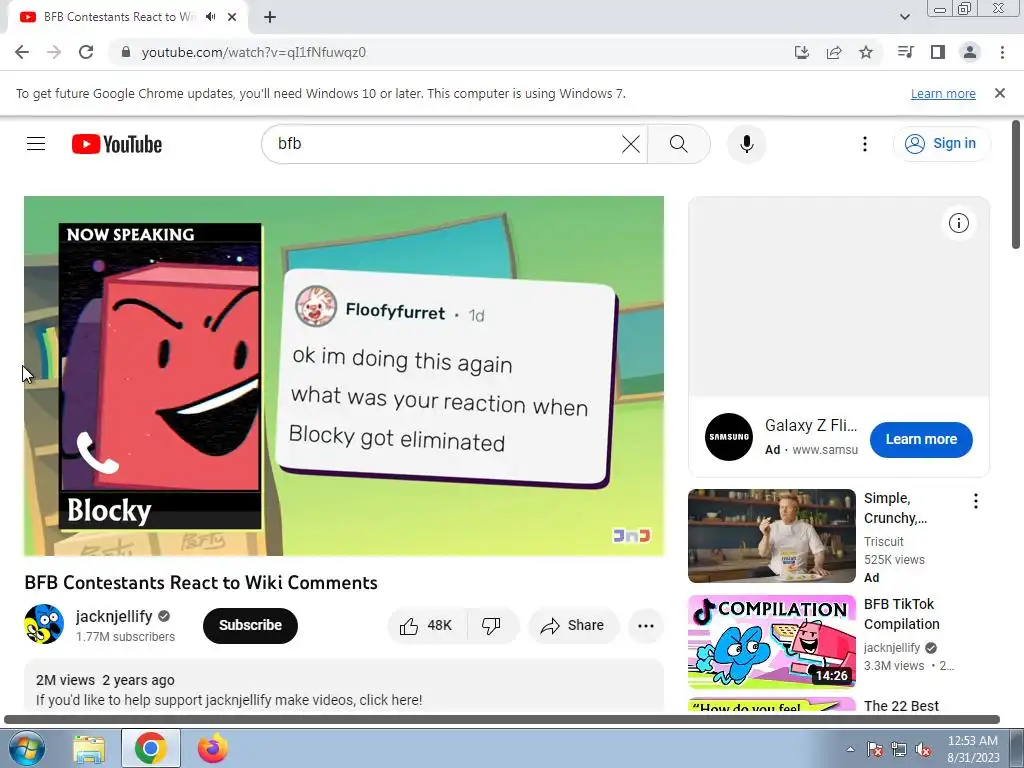Open tab search dropdown chevron
The image size is (1024, 768).
(x=904, y=17)
